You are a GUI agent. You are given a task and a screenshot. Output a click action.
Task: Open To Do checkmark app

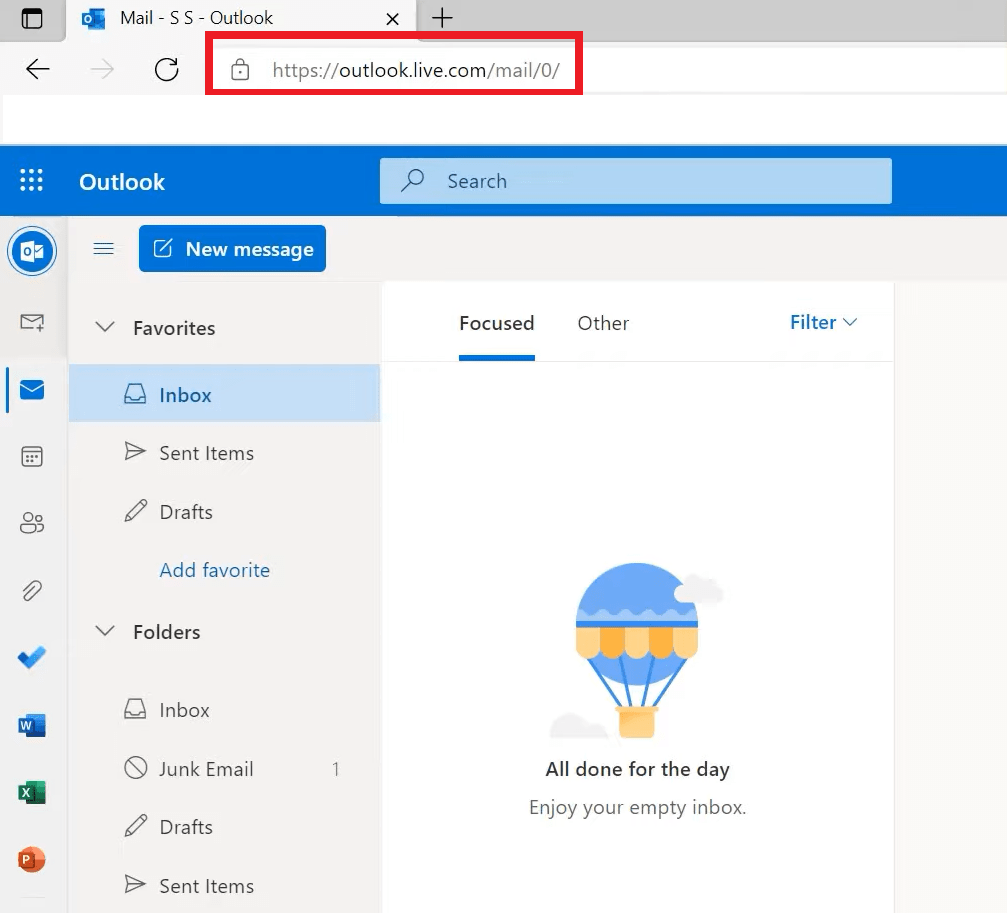[32, 657]
